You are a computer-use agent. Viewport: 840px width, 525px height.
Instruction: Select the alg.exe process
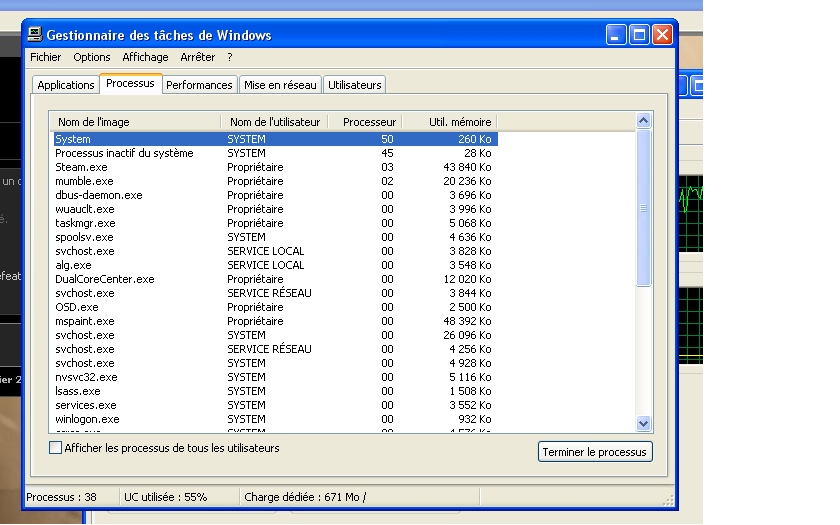pyautogui.click(x=276, y=265)
